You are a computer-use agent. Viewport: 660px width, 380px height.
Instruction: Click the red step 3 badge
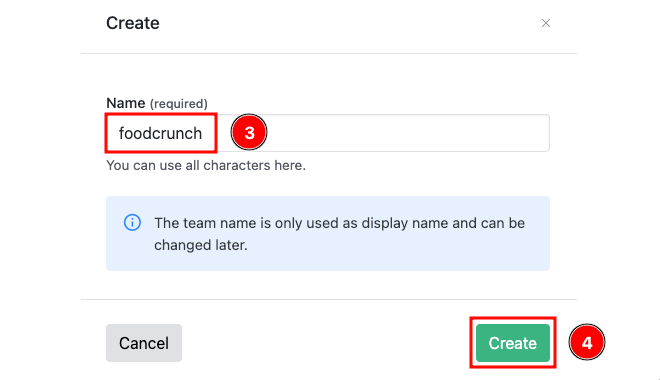pos(249,133)
